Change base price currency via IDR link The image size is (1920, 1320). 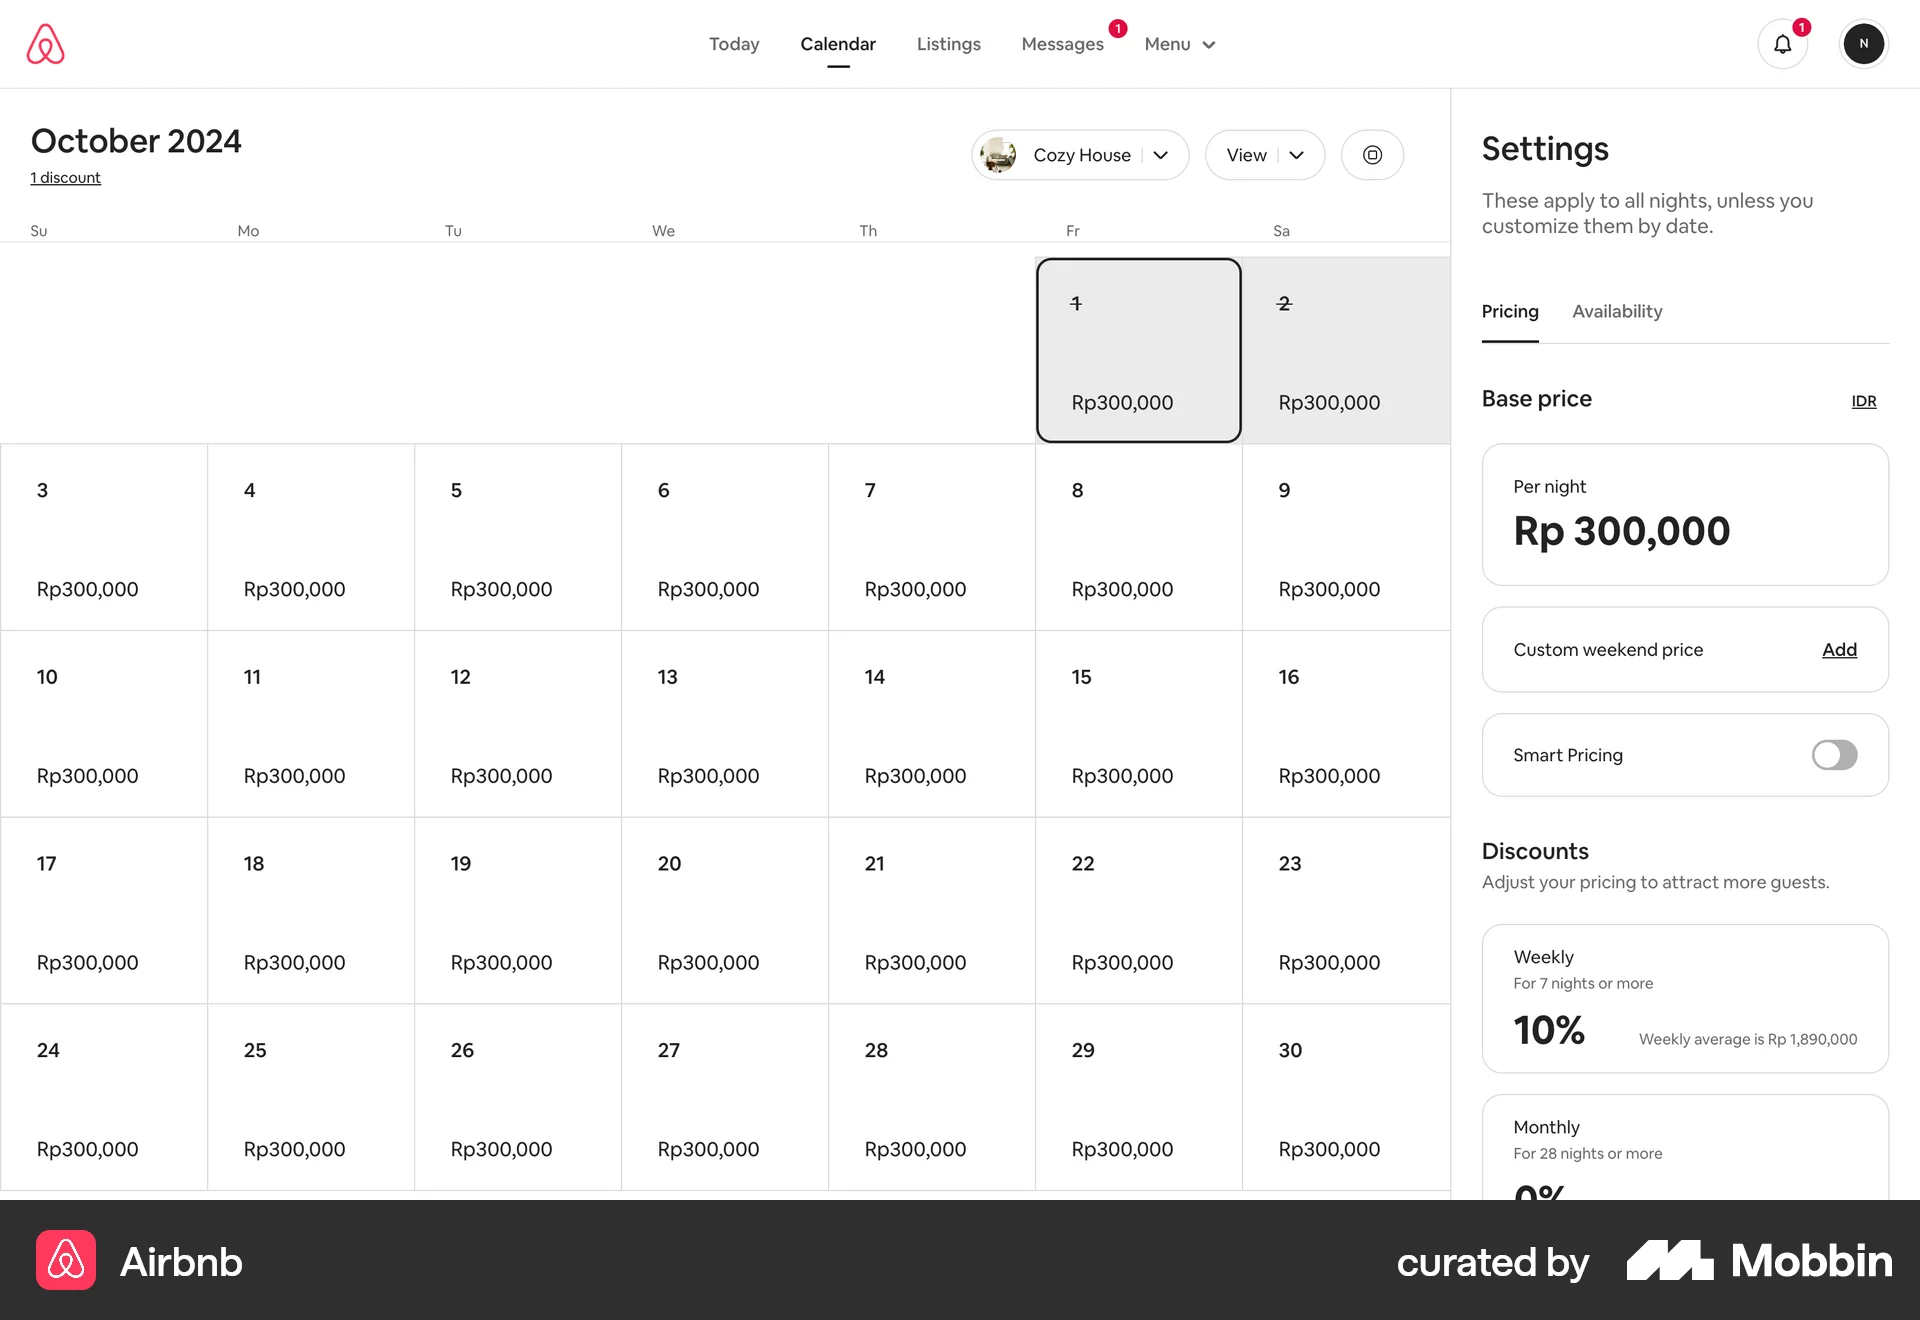click(1863, 401)
